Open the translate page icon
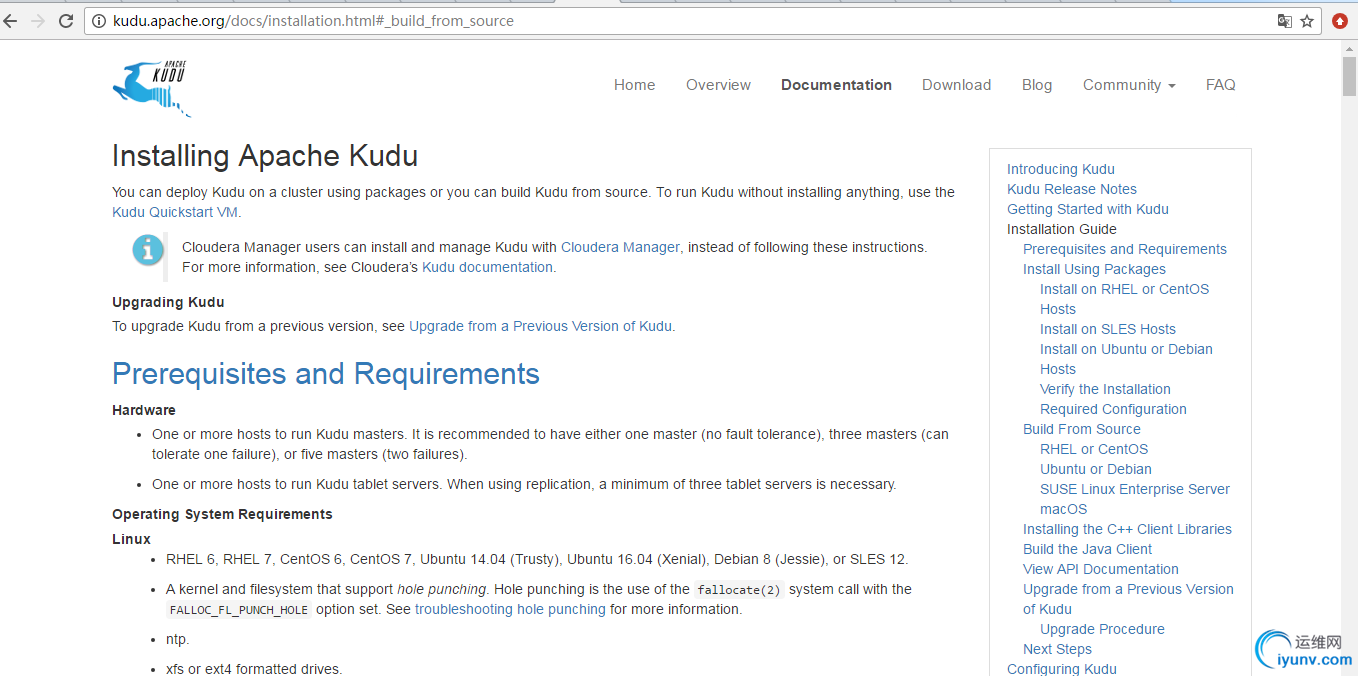Viewport: 1358px width, 676px height. point(1285,21)
